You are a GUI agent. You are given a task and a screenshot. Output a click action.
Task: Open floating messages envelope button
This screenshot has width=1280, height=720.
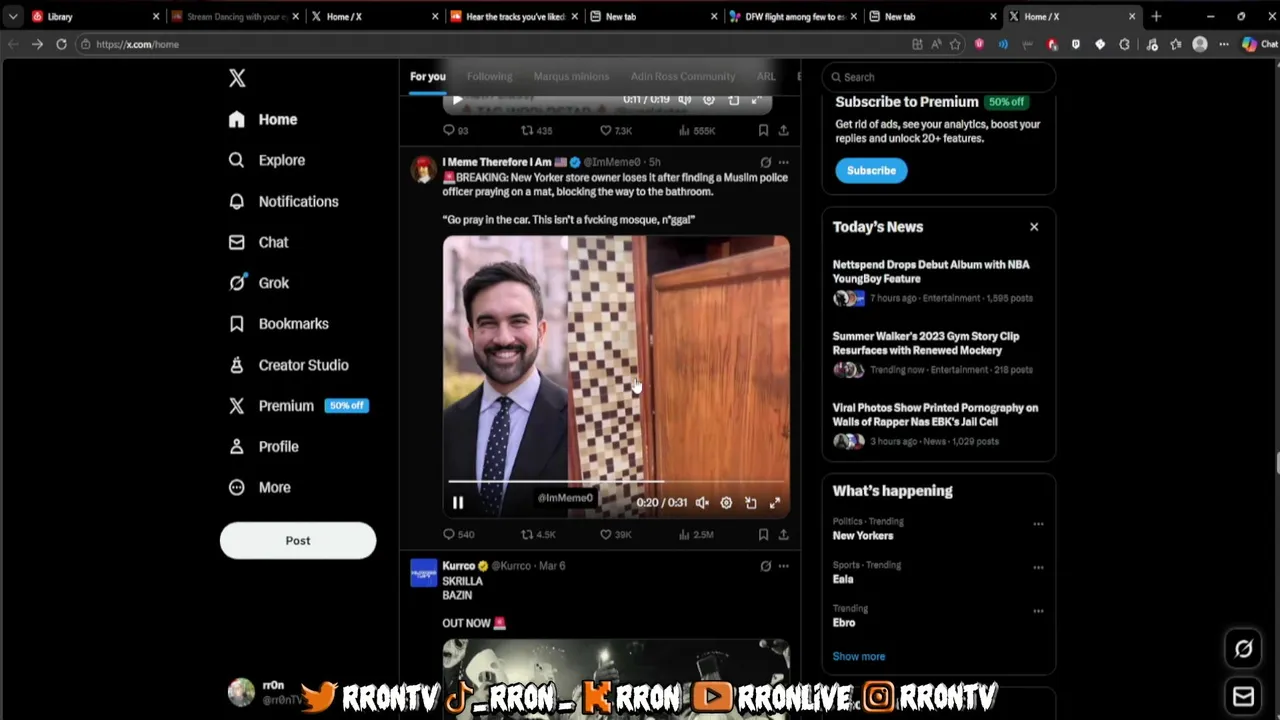click(1243, 696)
